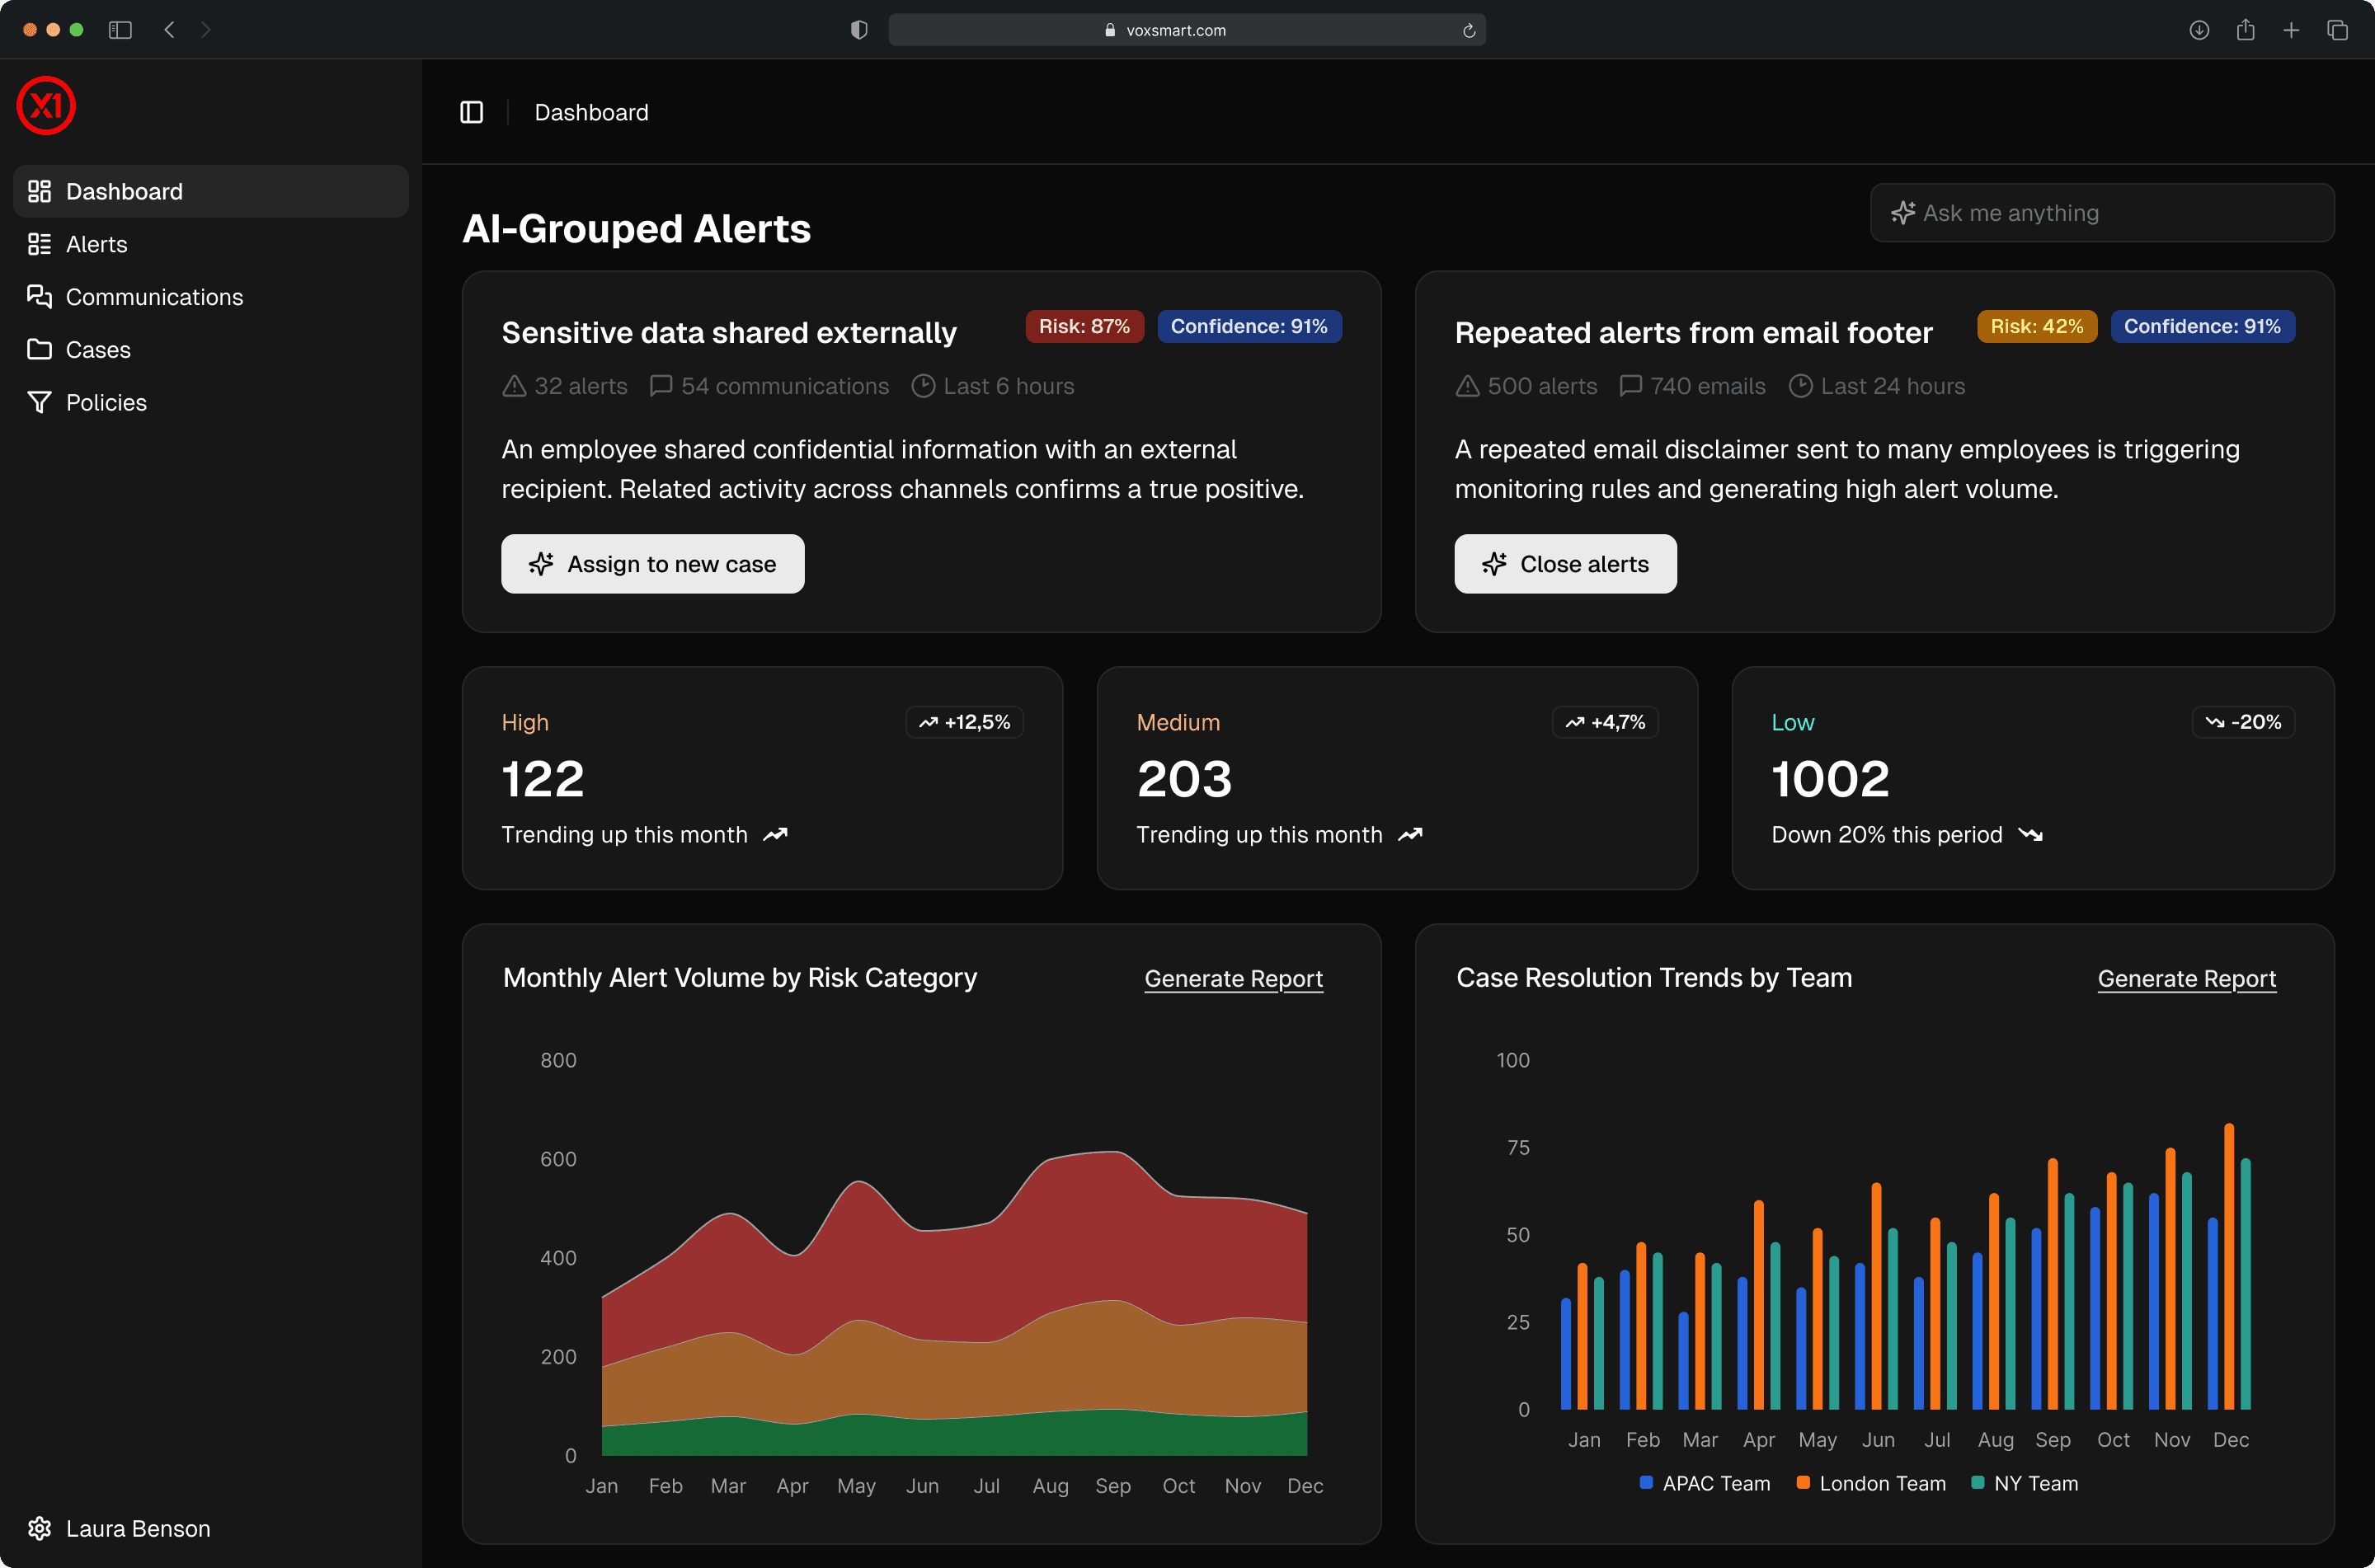Viewport: 2375px width, 1568px height.
Task: Open Generate Report for Case Resolution Trends
Action: pos(2186,978)
